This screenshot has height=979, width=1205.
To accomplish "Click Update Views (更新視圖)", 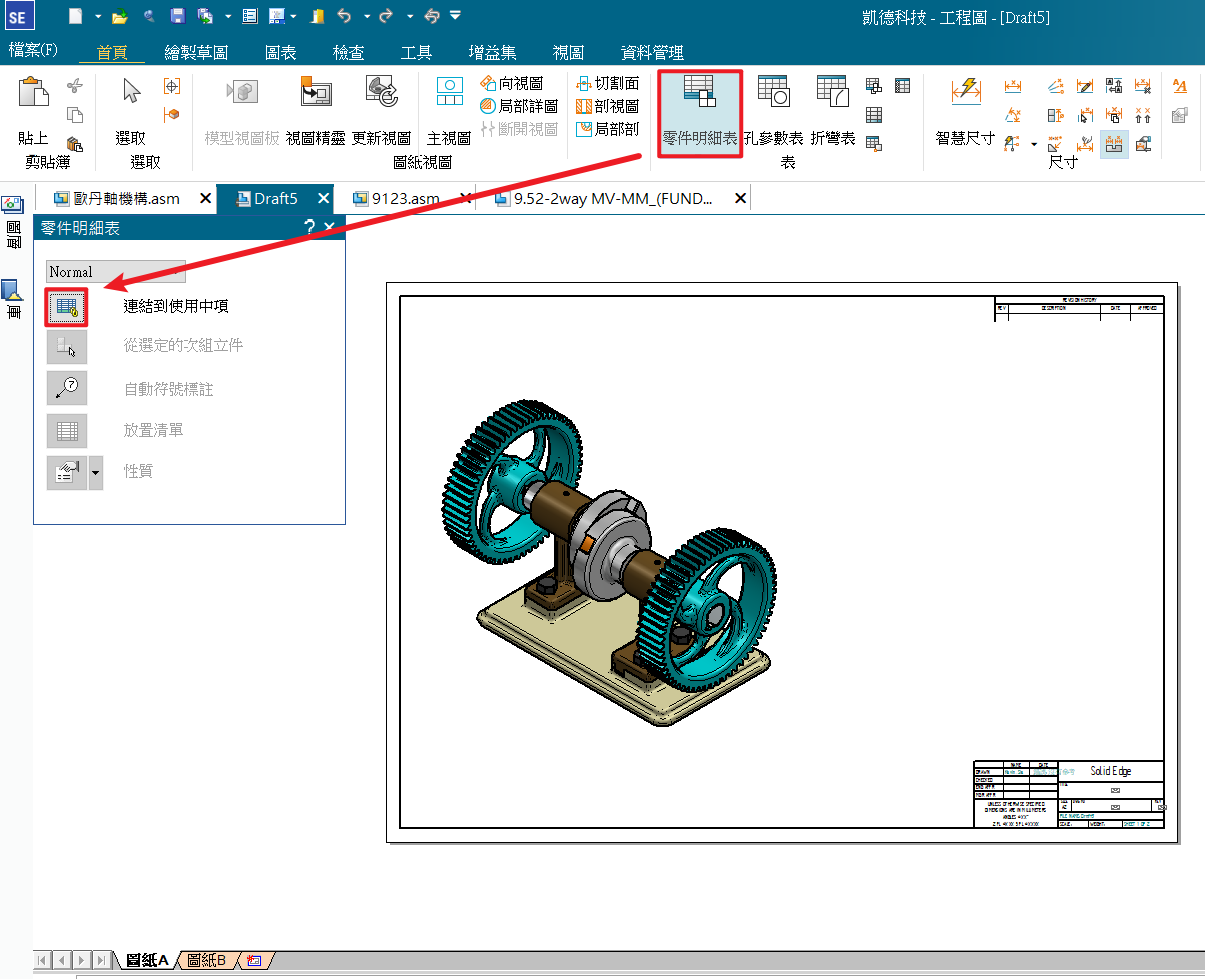I will tap(381, 110).
